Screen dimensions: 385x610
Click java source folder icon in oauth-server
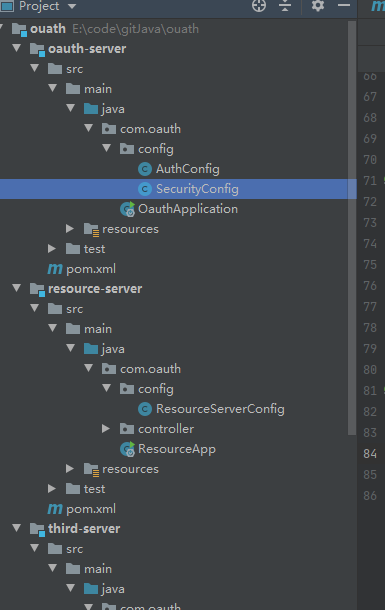coord(91,109)
